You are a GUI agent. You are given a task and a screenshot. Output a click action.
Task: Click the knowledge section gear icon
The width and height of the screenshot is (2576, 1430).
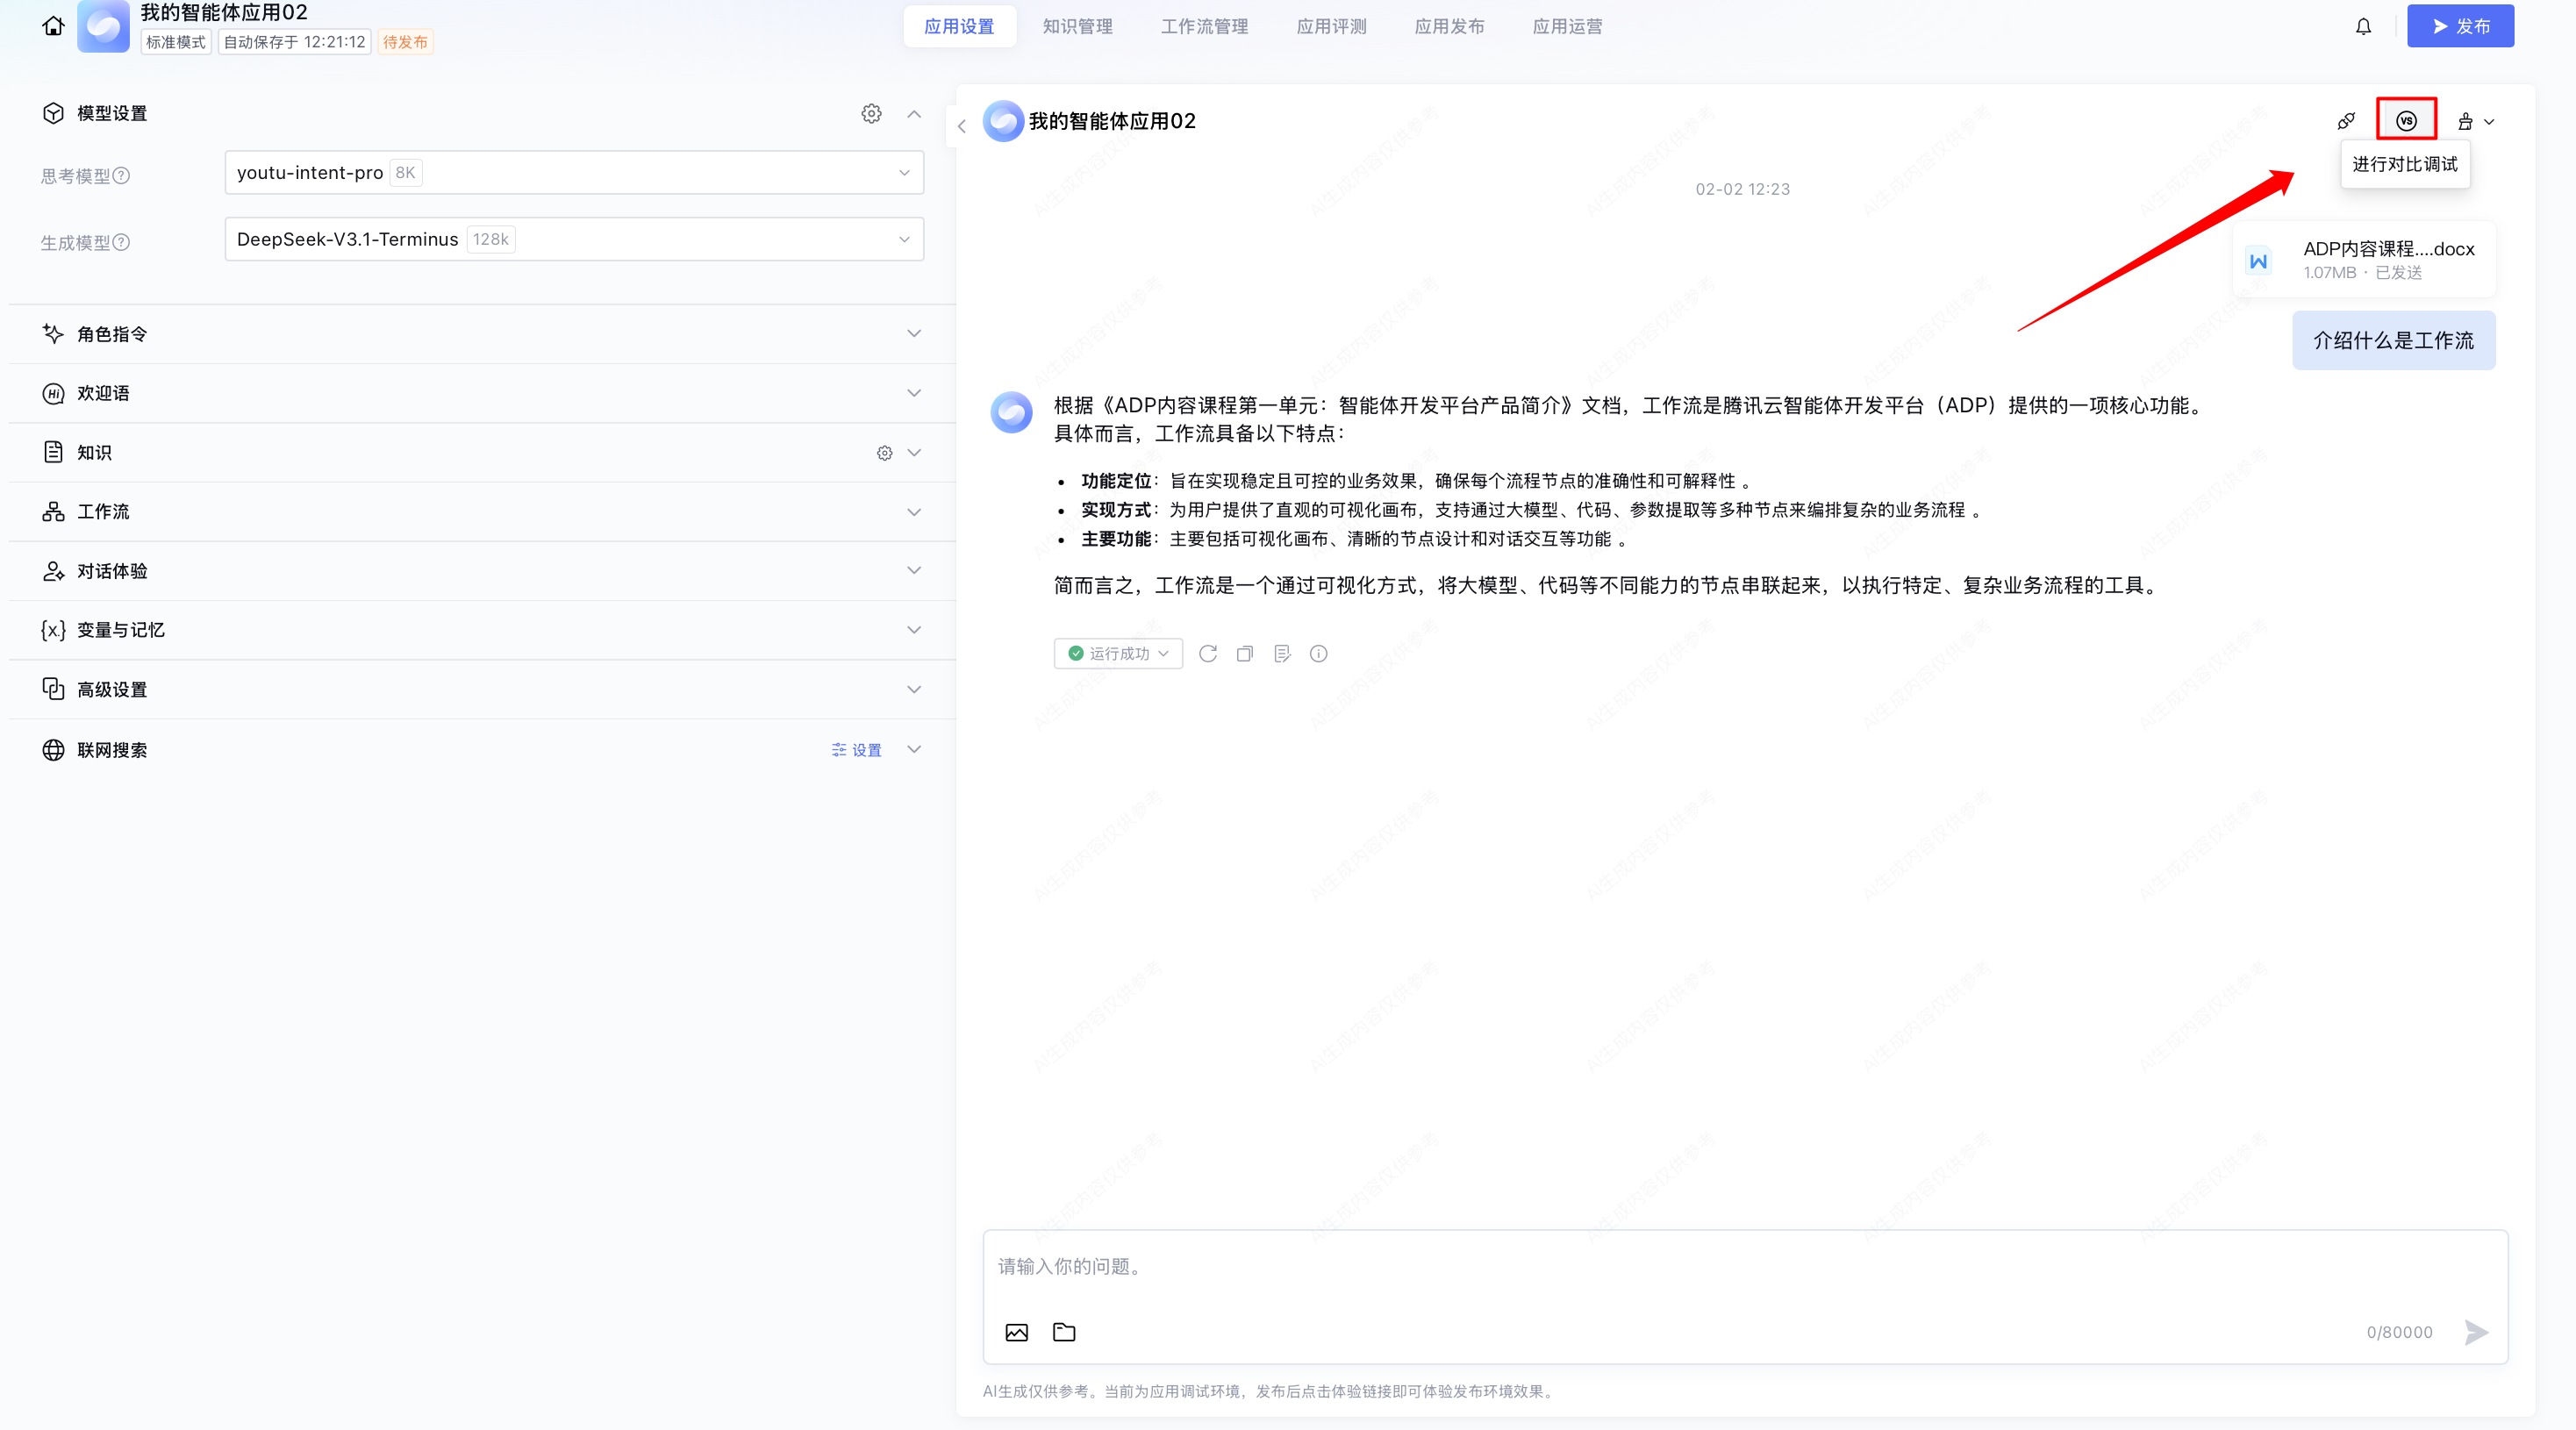pos(884,453)
